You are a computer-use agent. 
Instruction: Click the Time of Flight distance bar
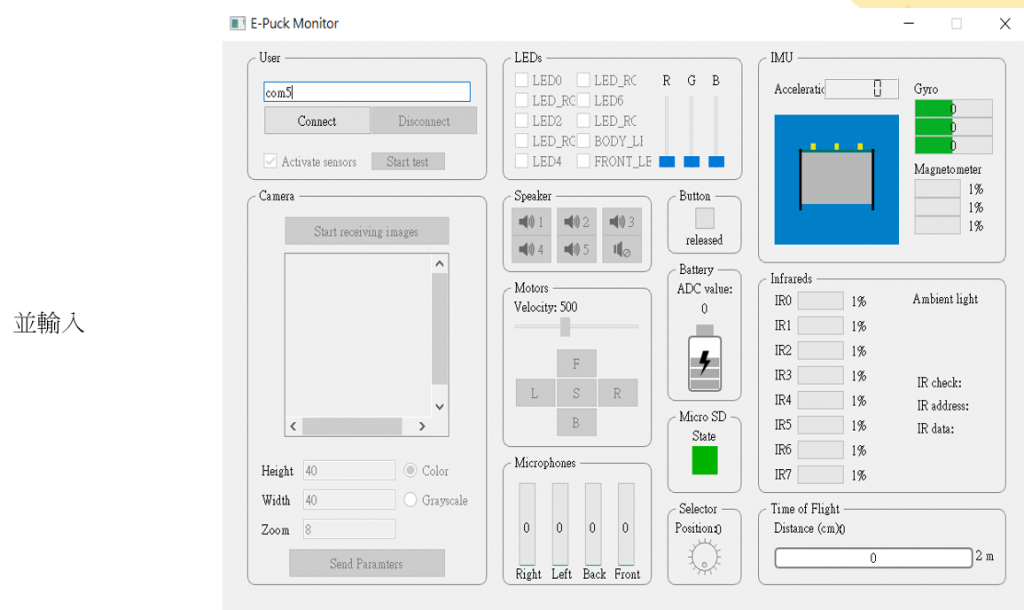pyautogui.click(x=873, y=558)
